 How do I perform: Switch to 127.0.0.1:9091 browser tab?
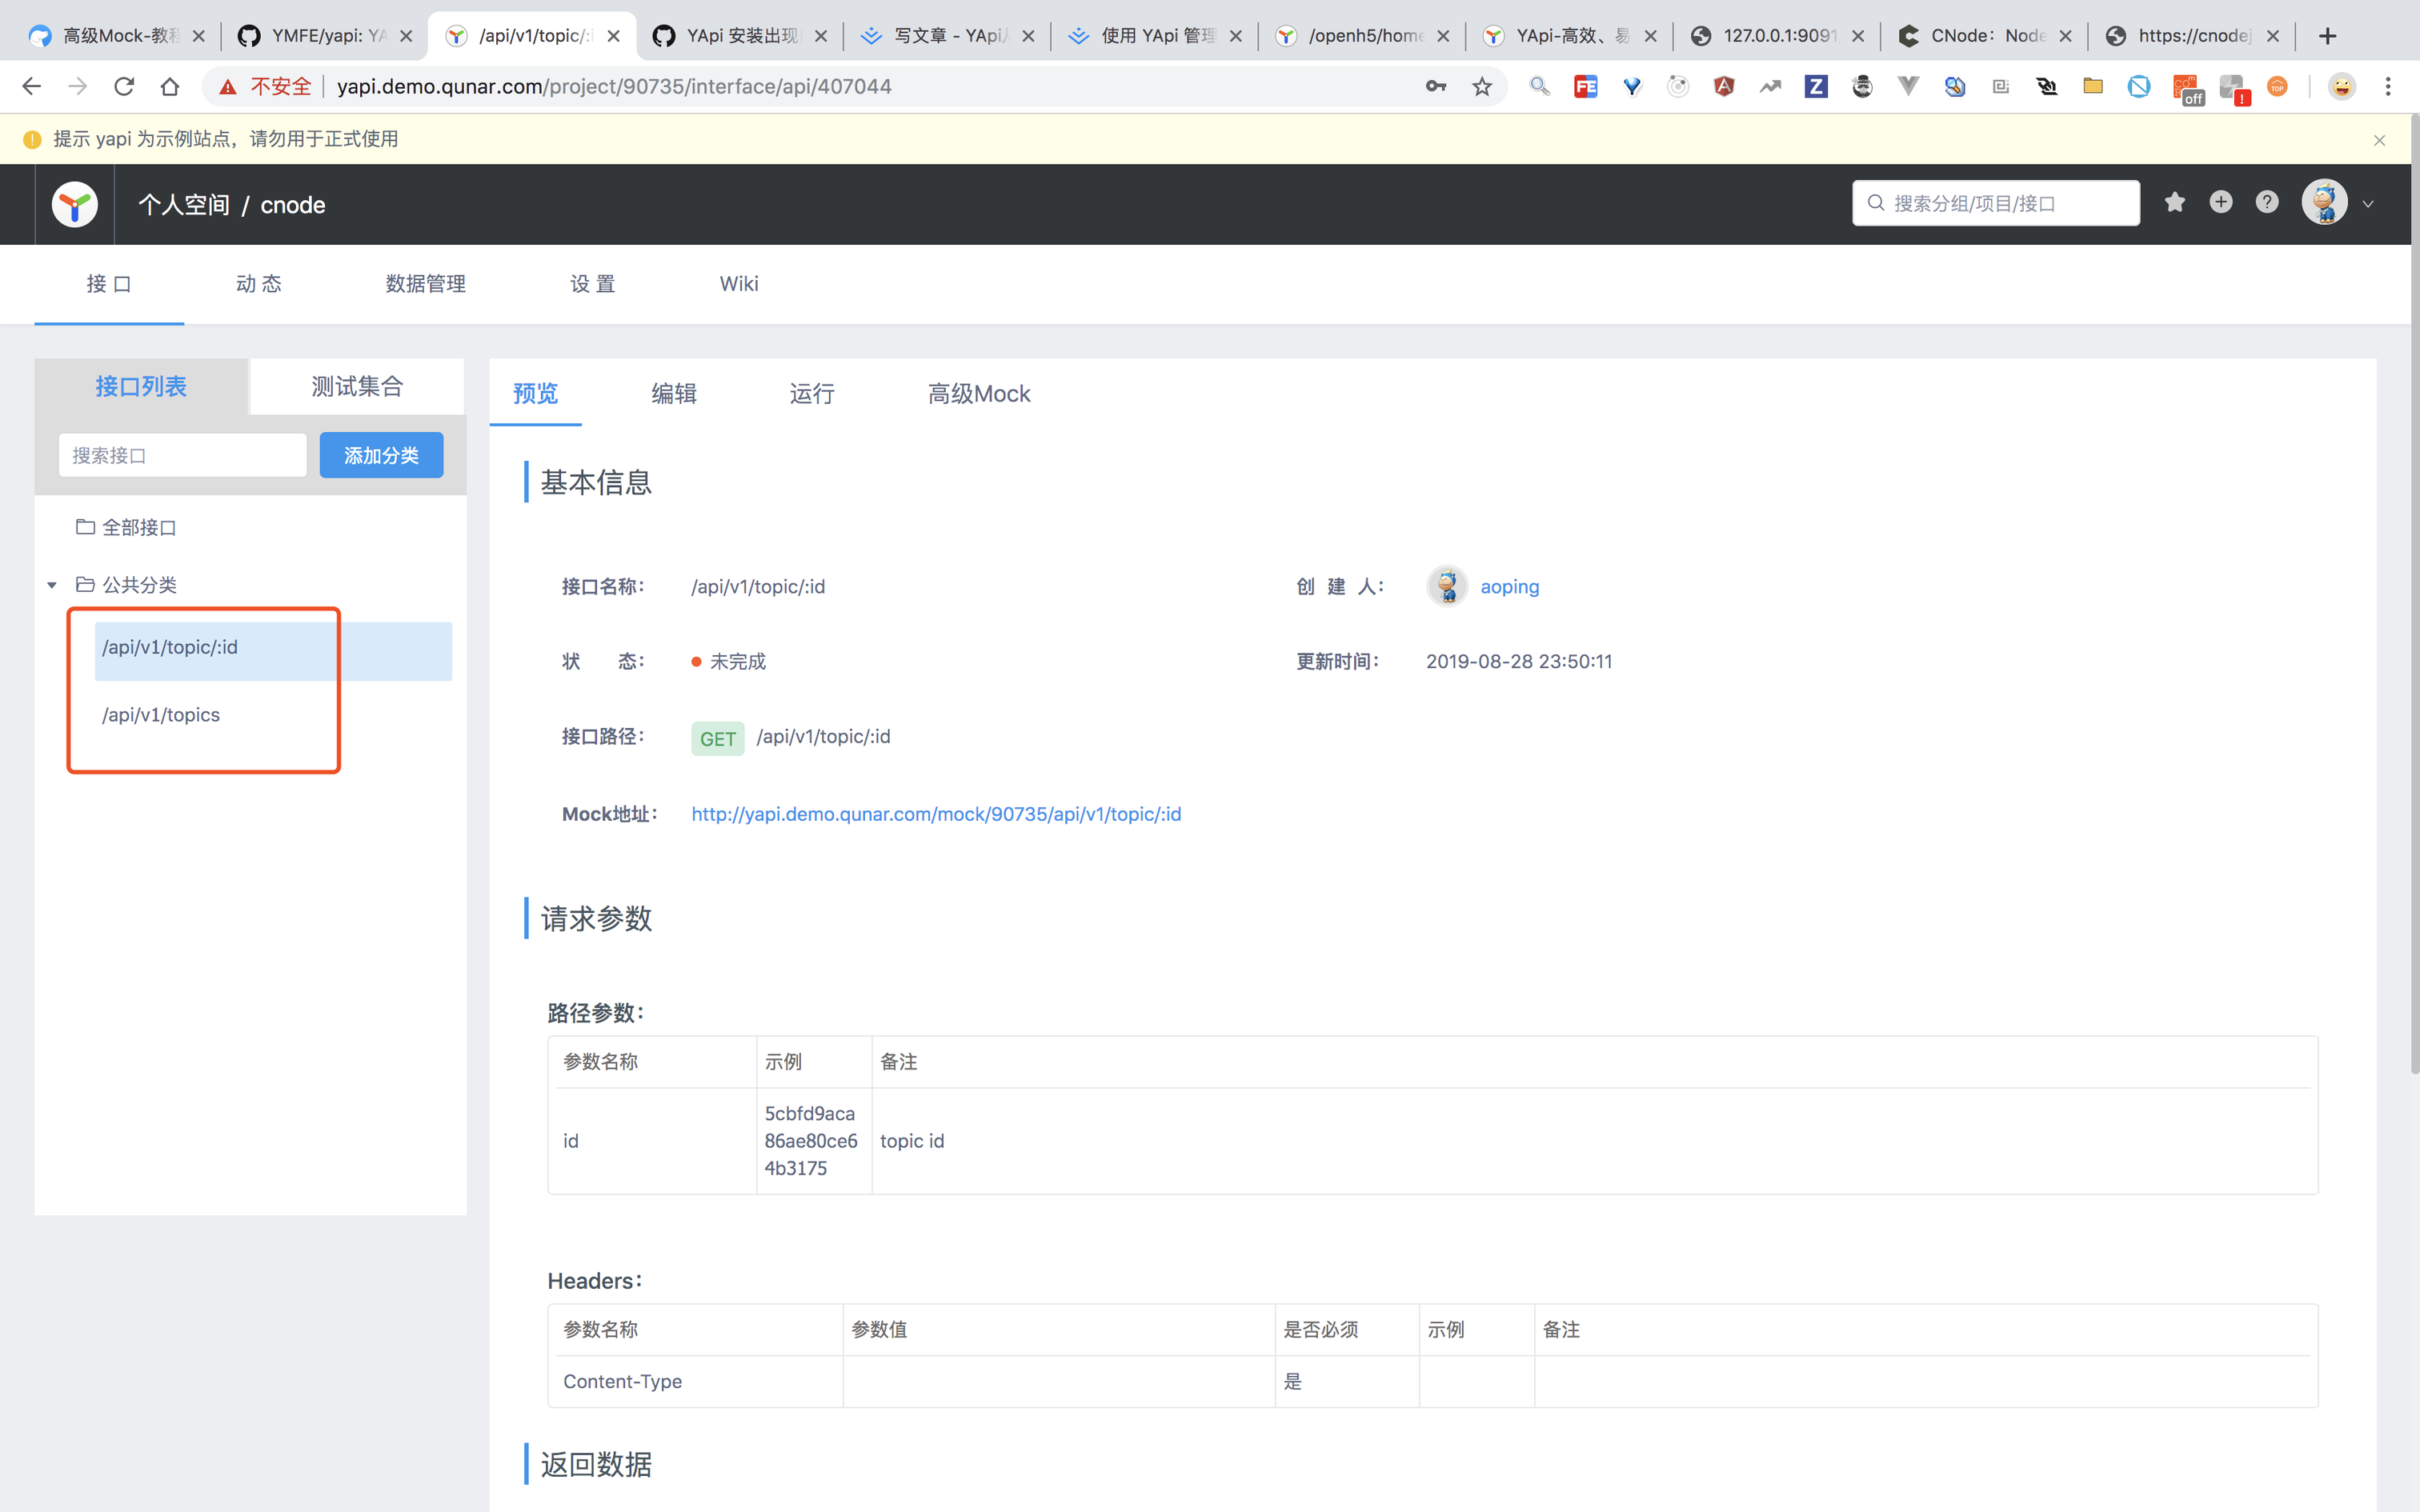point(1777,36)
